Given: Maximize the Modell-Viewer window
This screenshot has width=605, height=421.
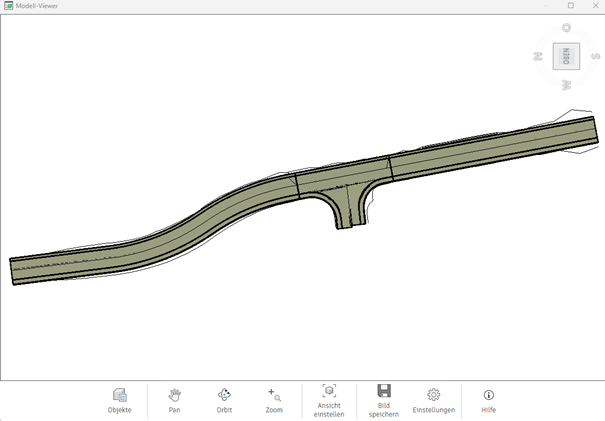Looking at the screenshot, I should tap(570, 6).
